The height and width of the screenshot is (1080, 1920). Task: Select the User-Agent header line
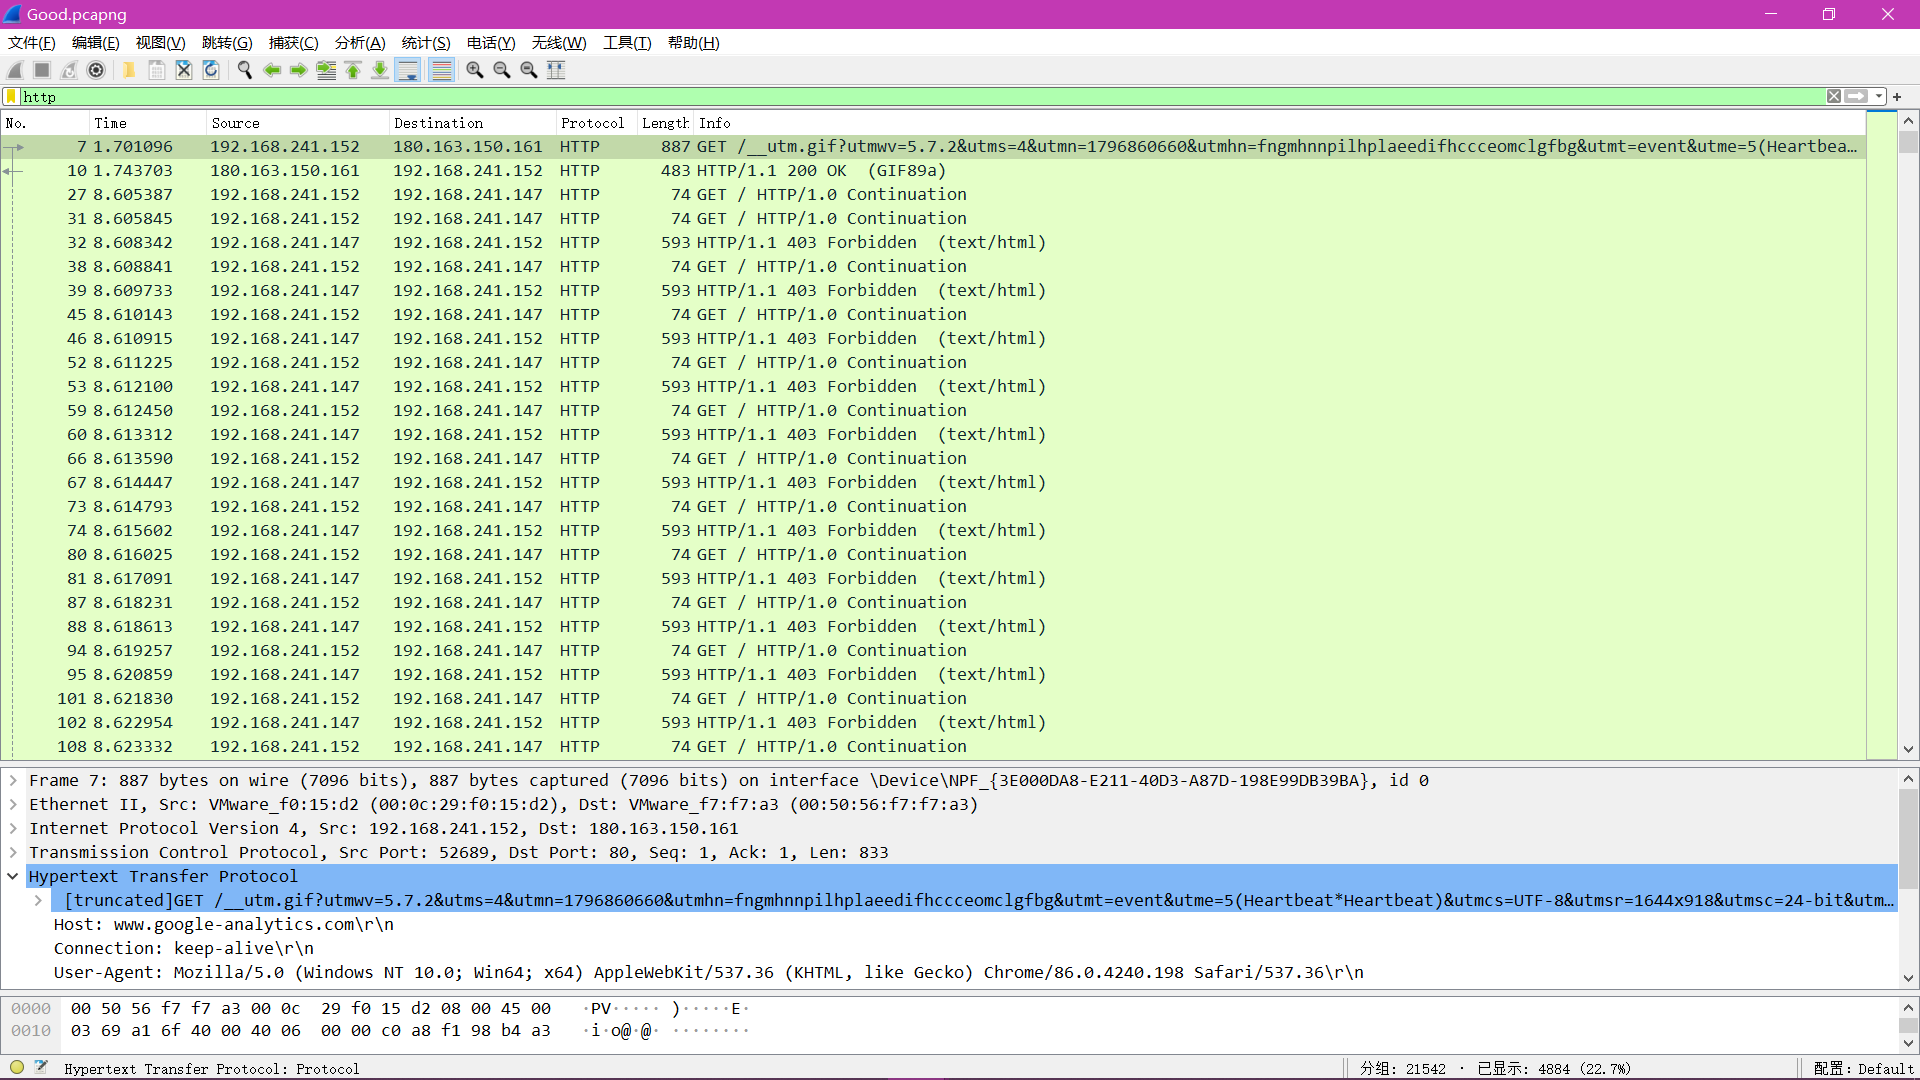pyautogui.click(x=709, y=973)
